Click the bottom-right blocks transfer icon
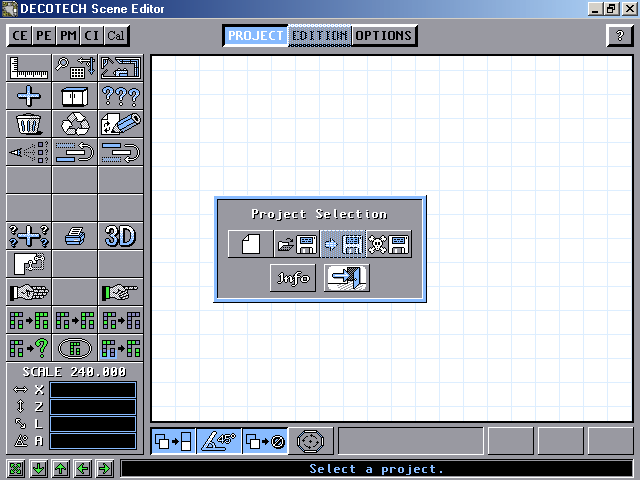Viewport: 640px width, 480px height. pyautogui.click(x=121, y=348)
